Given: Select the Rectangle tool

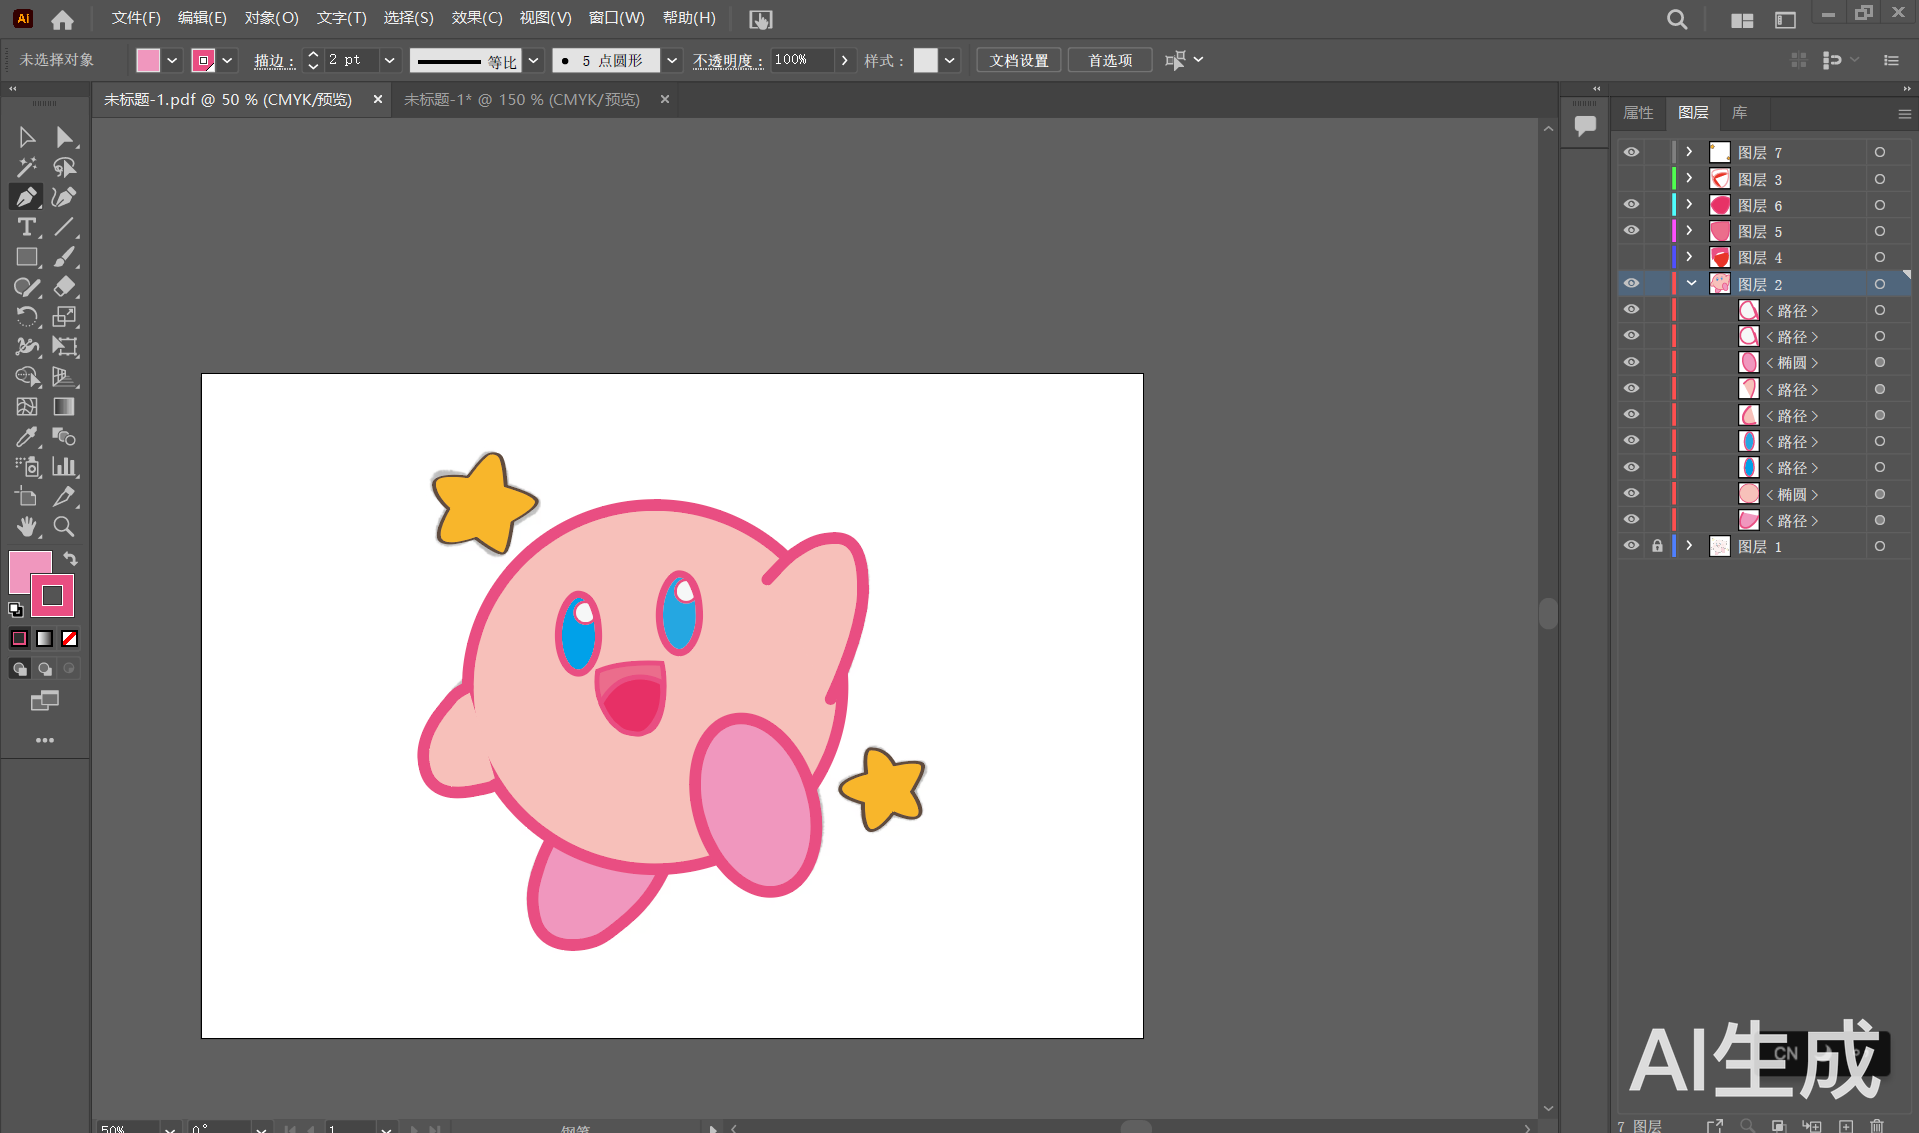Looking at the screenshot, I should (26, 257).
